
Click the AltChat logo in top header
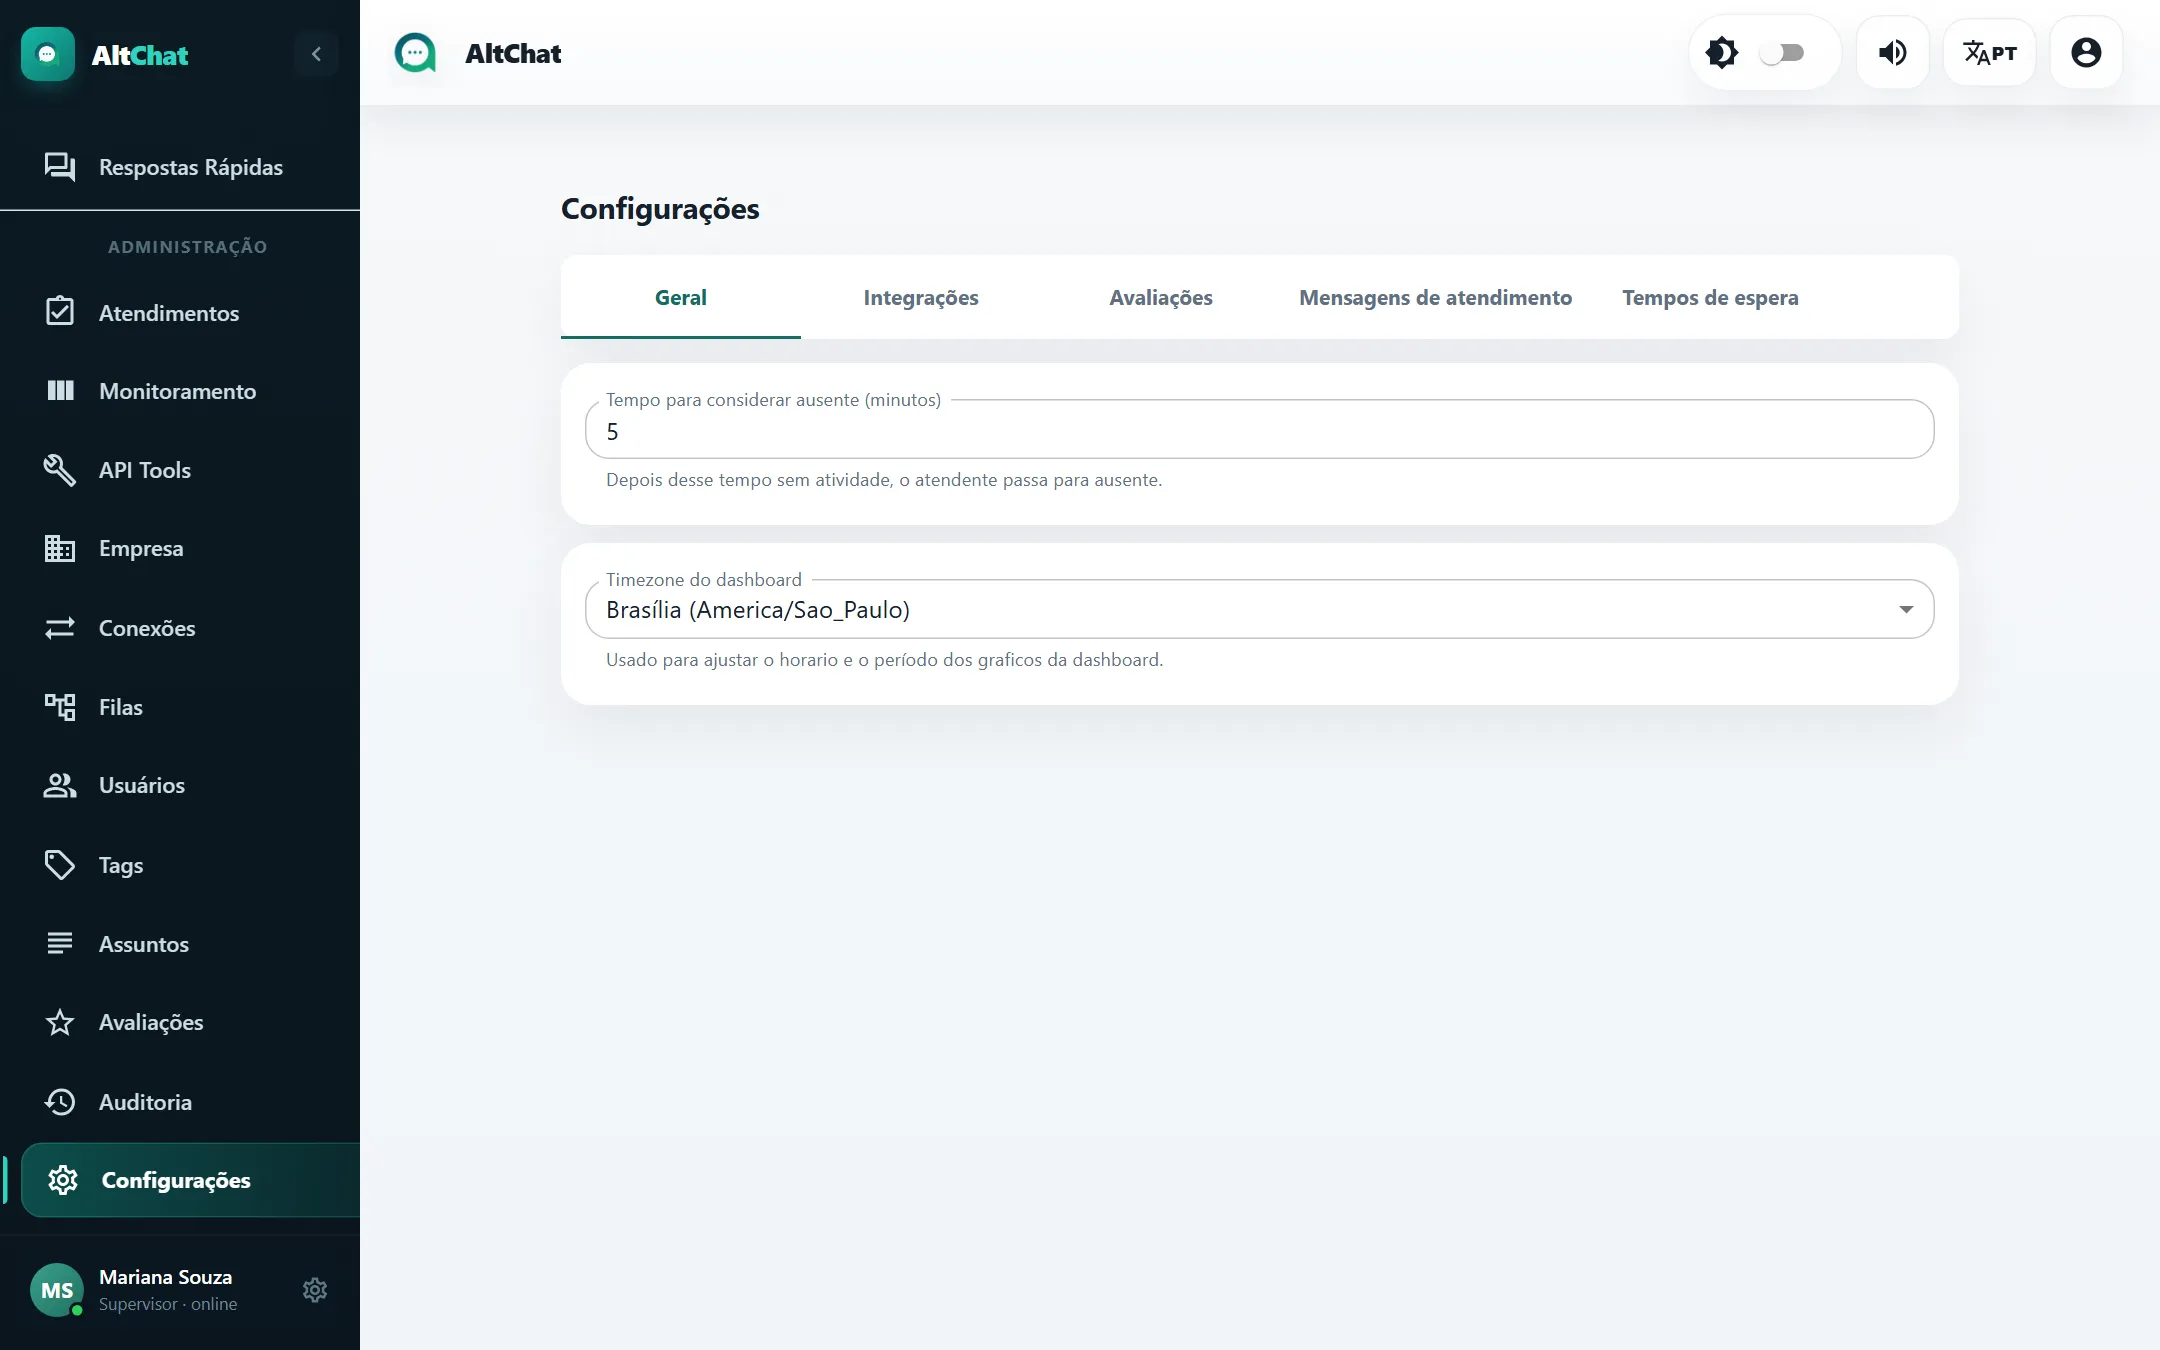click(x=415, y=54)
